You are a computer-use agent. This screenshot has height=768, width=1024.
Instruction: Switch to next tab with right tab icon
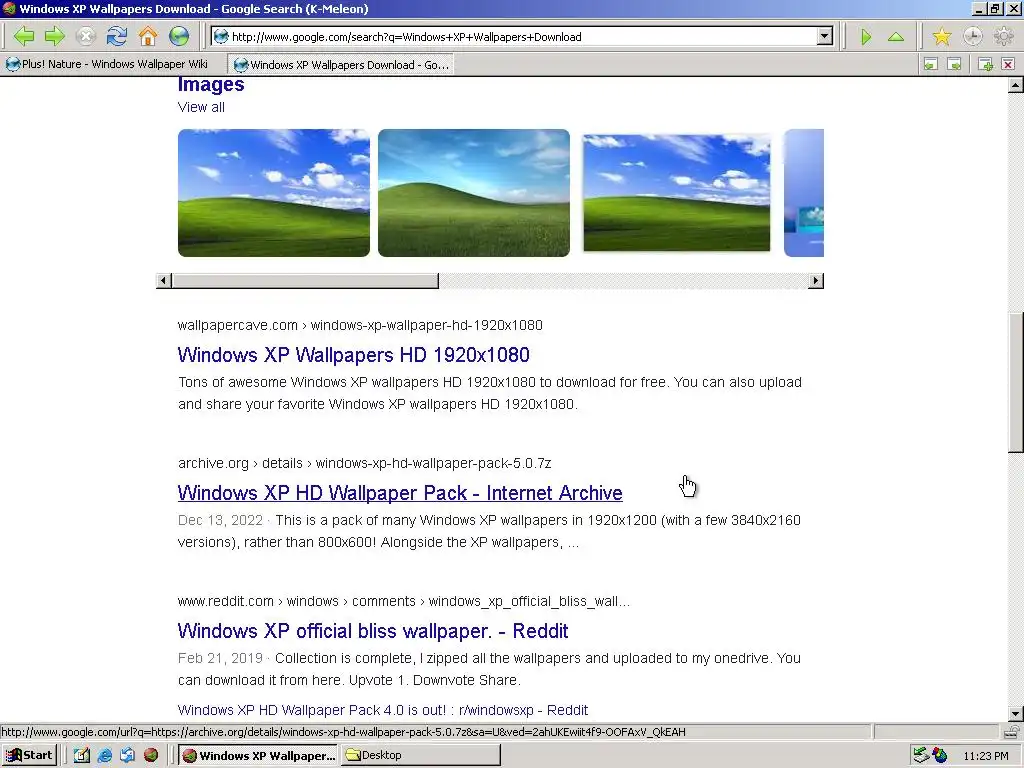pos(954,64)
